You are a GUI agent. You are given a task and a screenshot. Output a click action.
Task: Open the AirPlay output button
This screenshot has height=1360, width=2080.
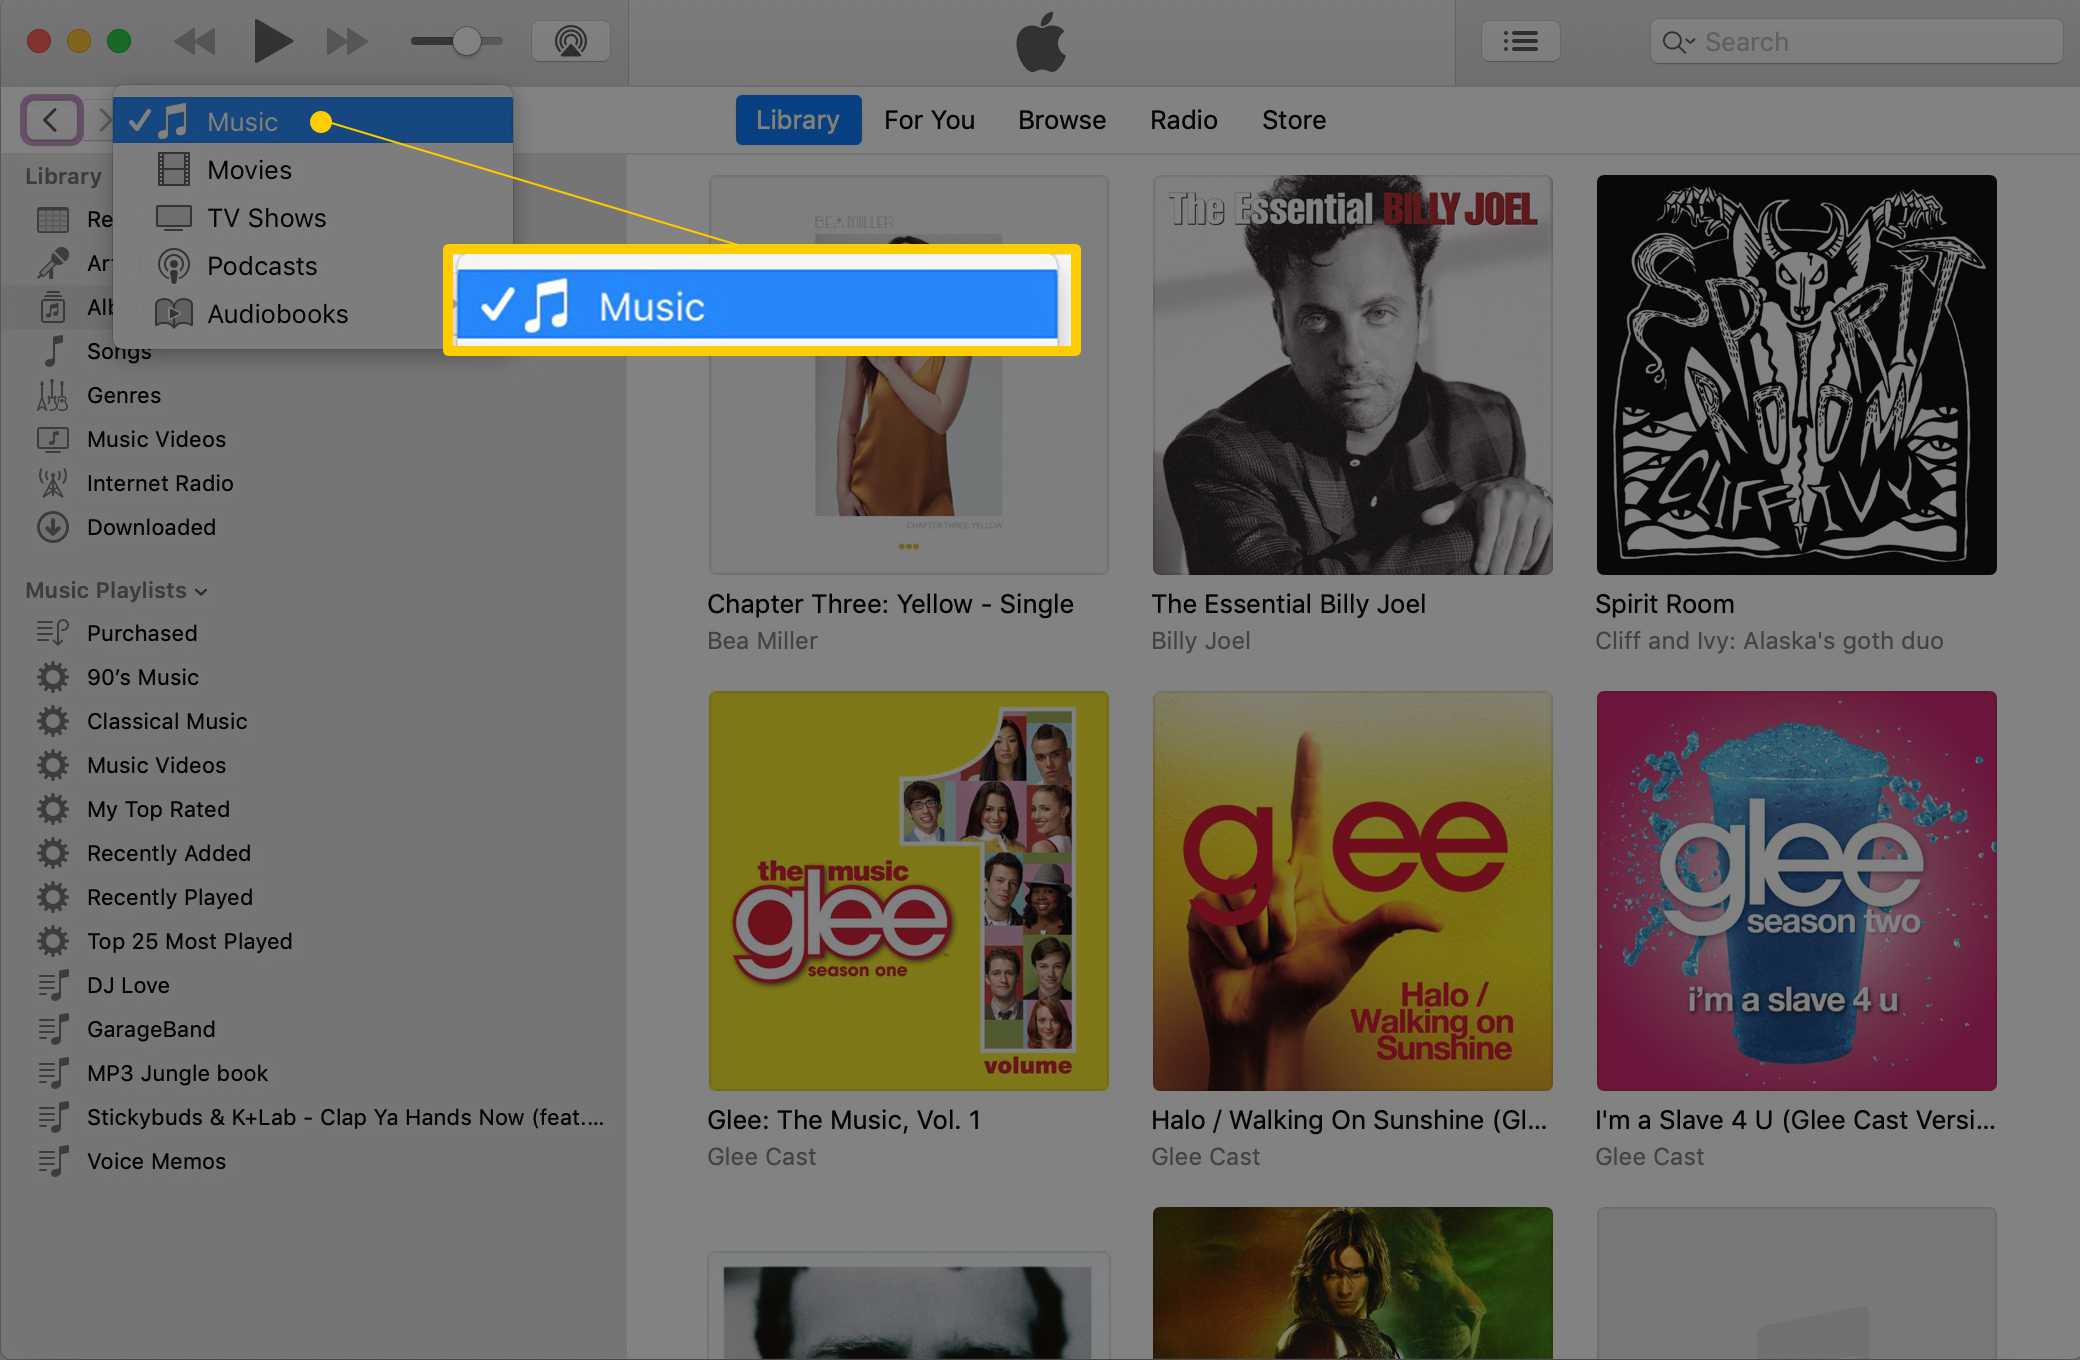(x=571, y=41)
